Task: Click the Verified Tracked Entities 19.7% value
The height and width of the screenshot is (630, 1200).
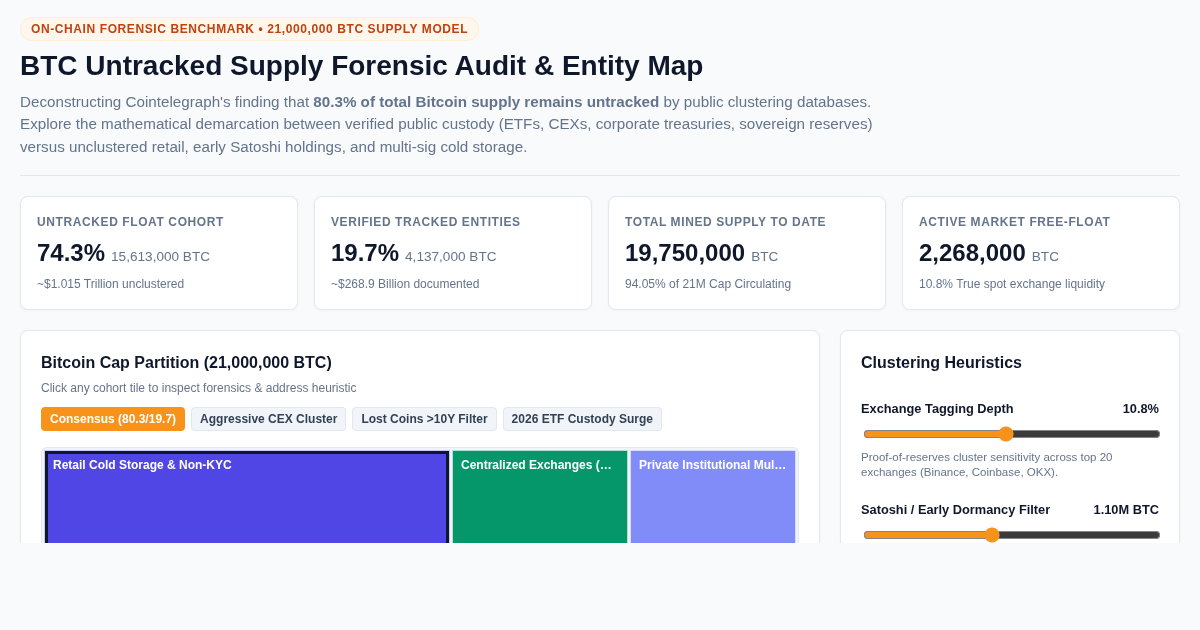Action: (x=365, y=253)
